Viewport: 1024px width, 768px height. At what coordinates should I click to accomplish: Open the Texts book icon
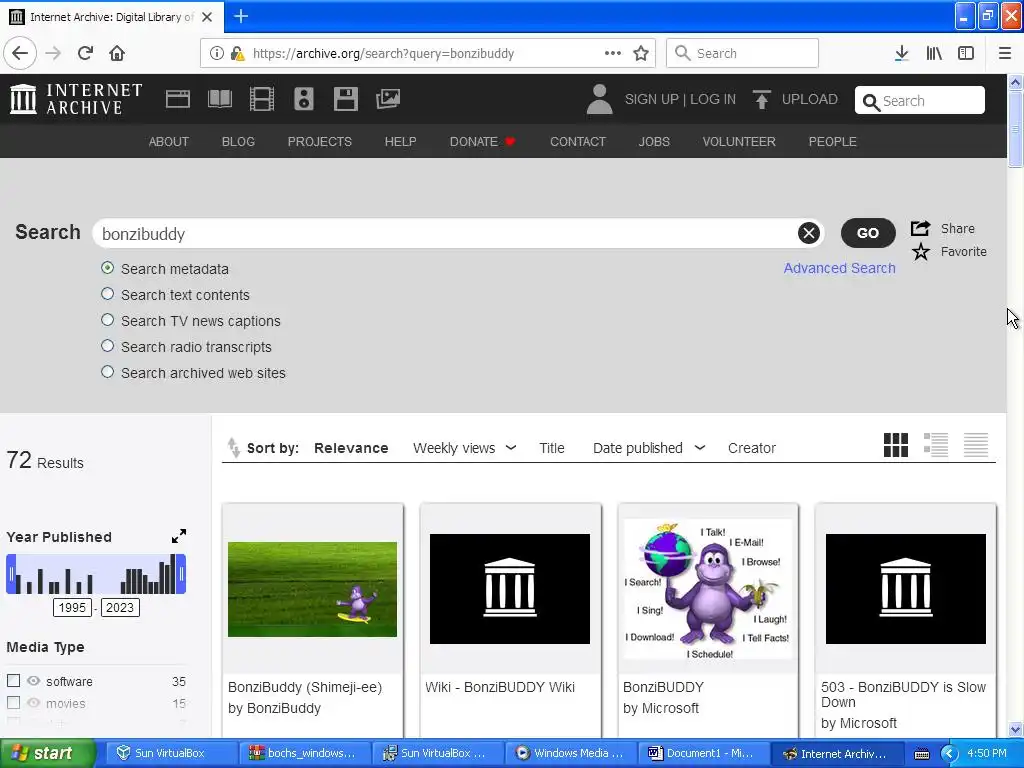pos(219,99)
